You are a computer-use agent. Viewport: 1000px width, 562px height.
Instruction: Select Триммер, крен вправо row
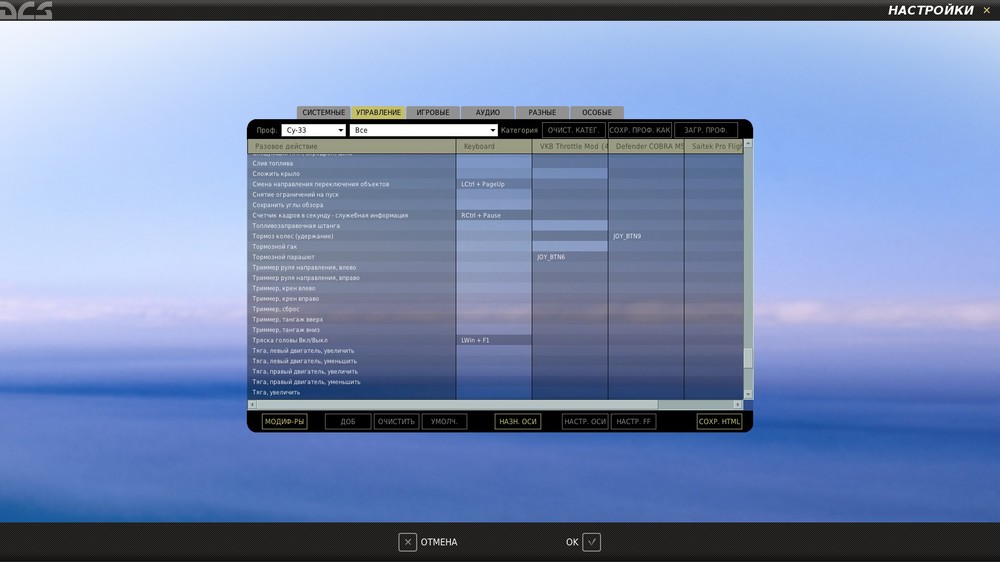352,299
